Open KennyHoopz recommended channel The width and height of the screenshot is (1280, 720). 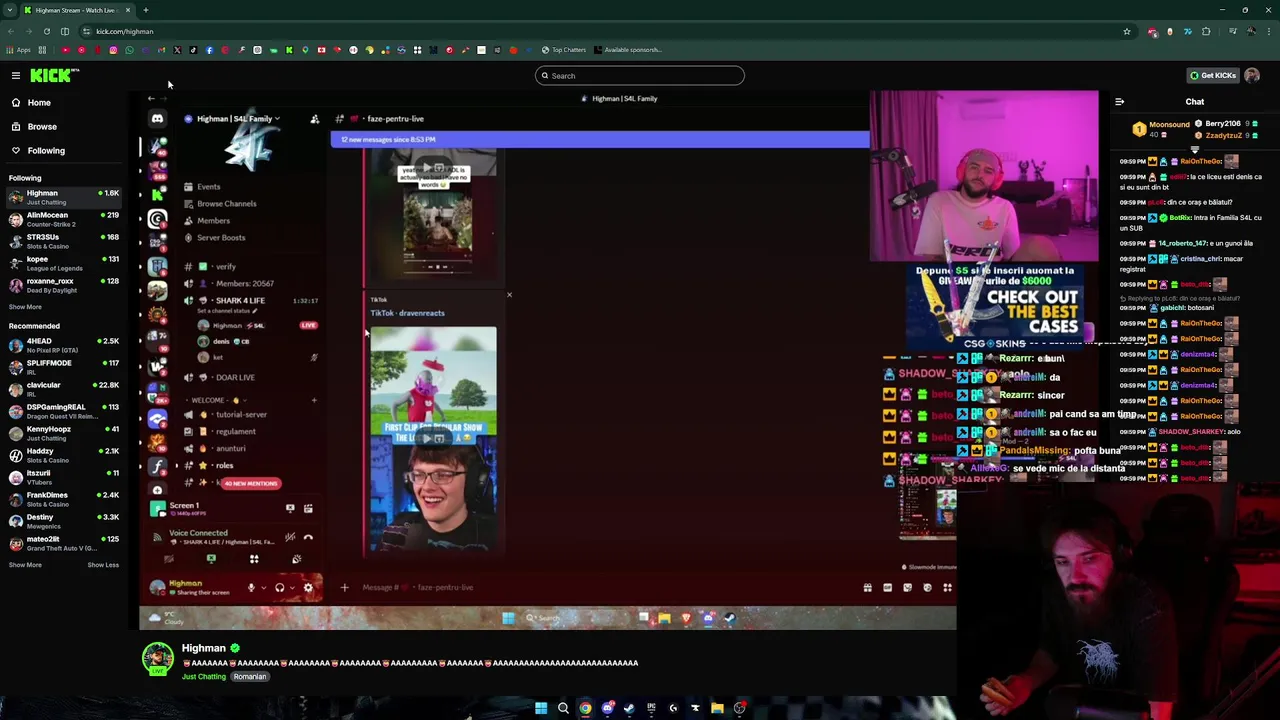pyautogui.click(x=64, y=433)
